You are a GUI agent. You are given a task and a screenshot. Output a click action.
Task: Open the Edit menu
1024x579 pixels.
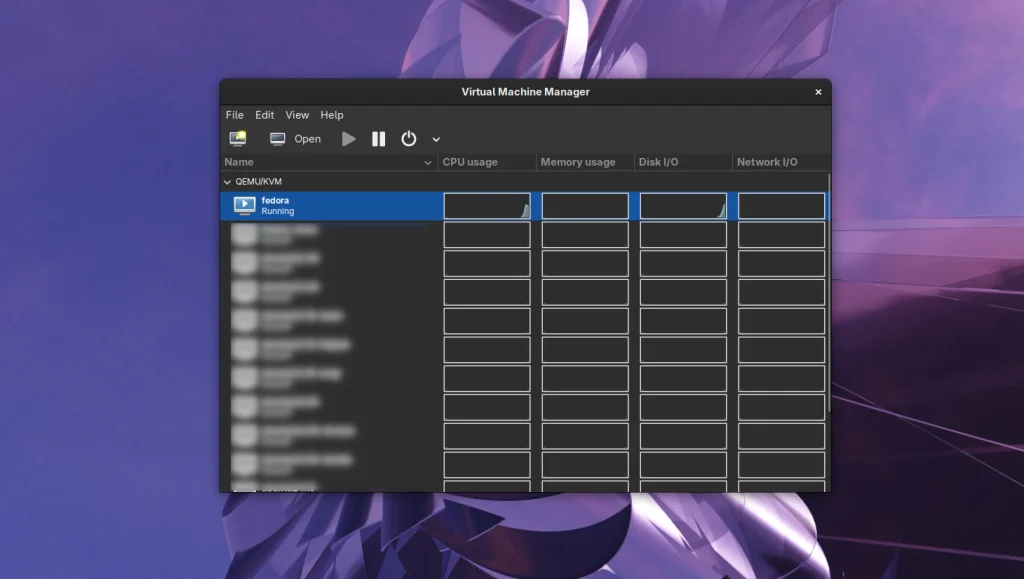(x=264, y=115)
